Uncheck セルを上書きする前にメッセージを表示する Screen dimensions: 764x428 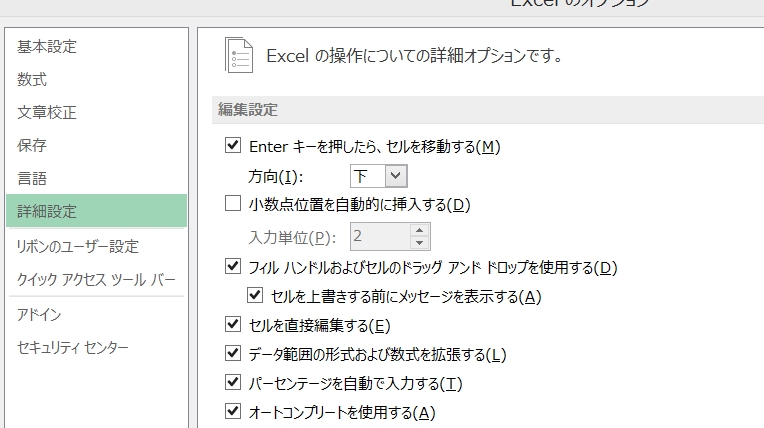pyautogui.click(x=255, y=295)
